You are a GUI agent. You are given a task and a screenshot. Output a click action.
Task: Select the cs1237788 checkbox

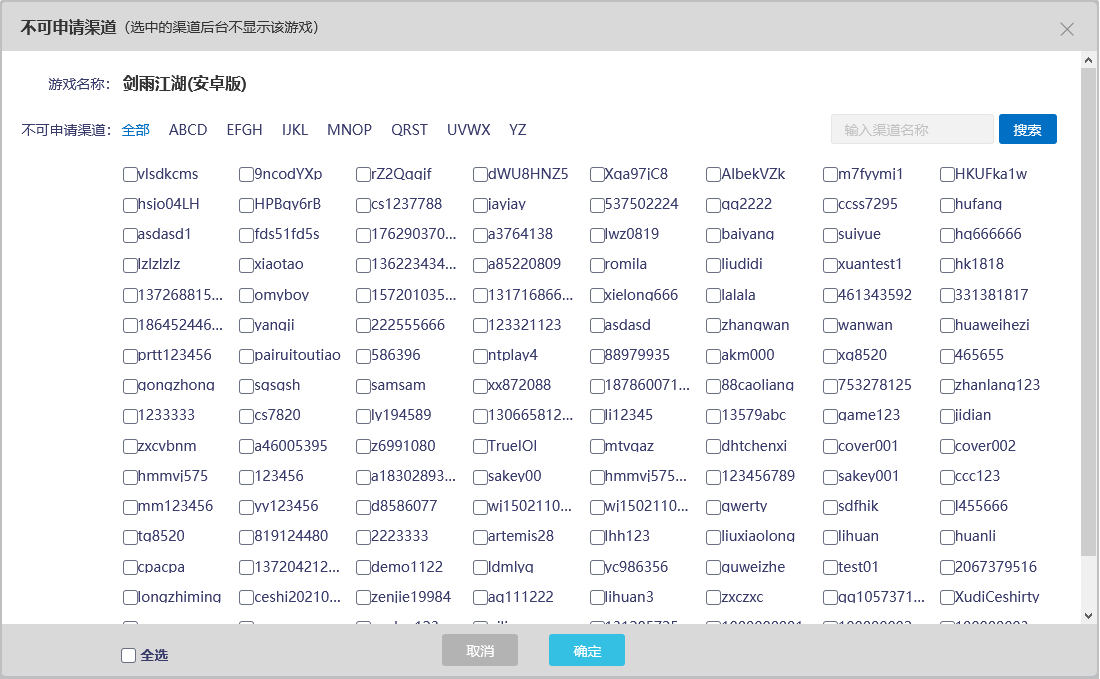tap(363, 205)
